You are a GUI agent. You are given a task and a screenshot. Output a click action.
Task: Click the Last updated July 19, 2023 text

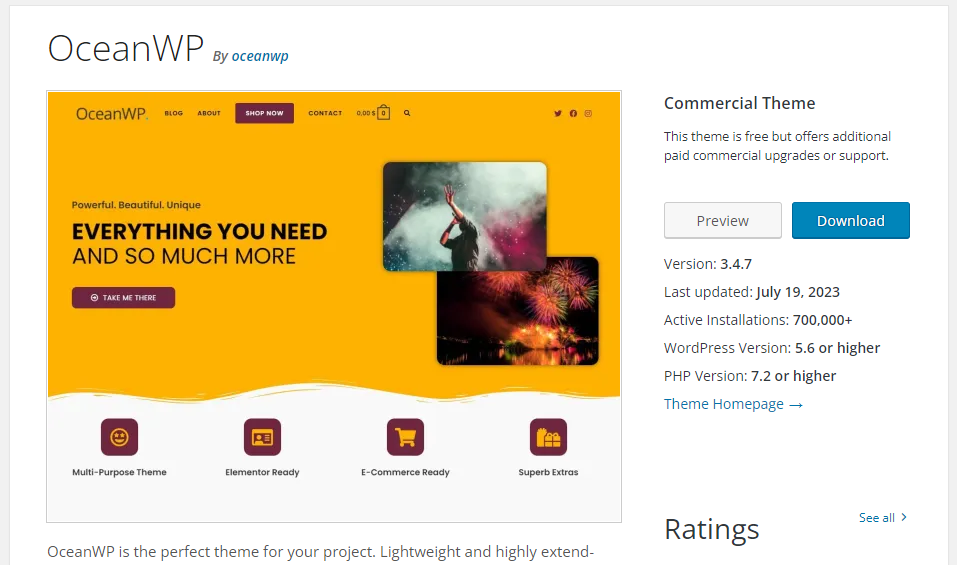click(751, 292)
